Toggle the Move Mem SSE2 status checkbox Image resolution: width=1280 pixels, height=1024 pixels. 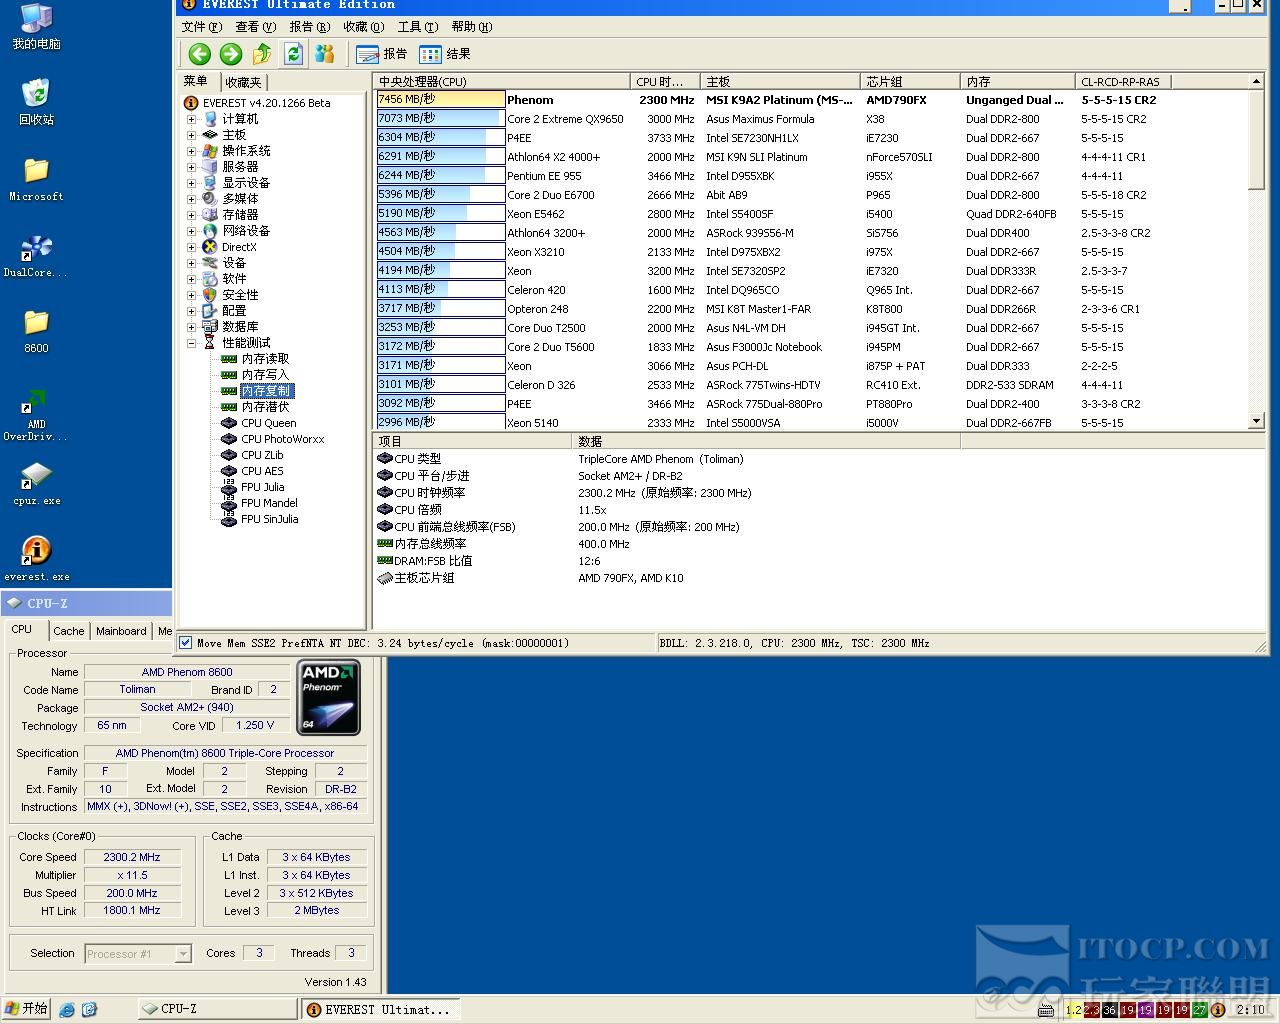tap(185, 643)
